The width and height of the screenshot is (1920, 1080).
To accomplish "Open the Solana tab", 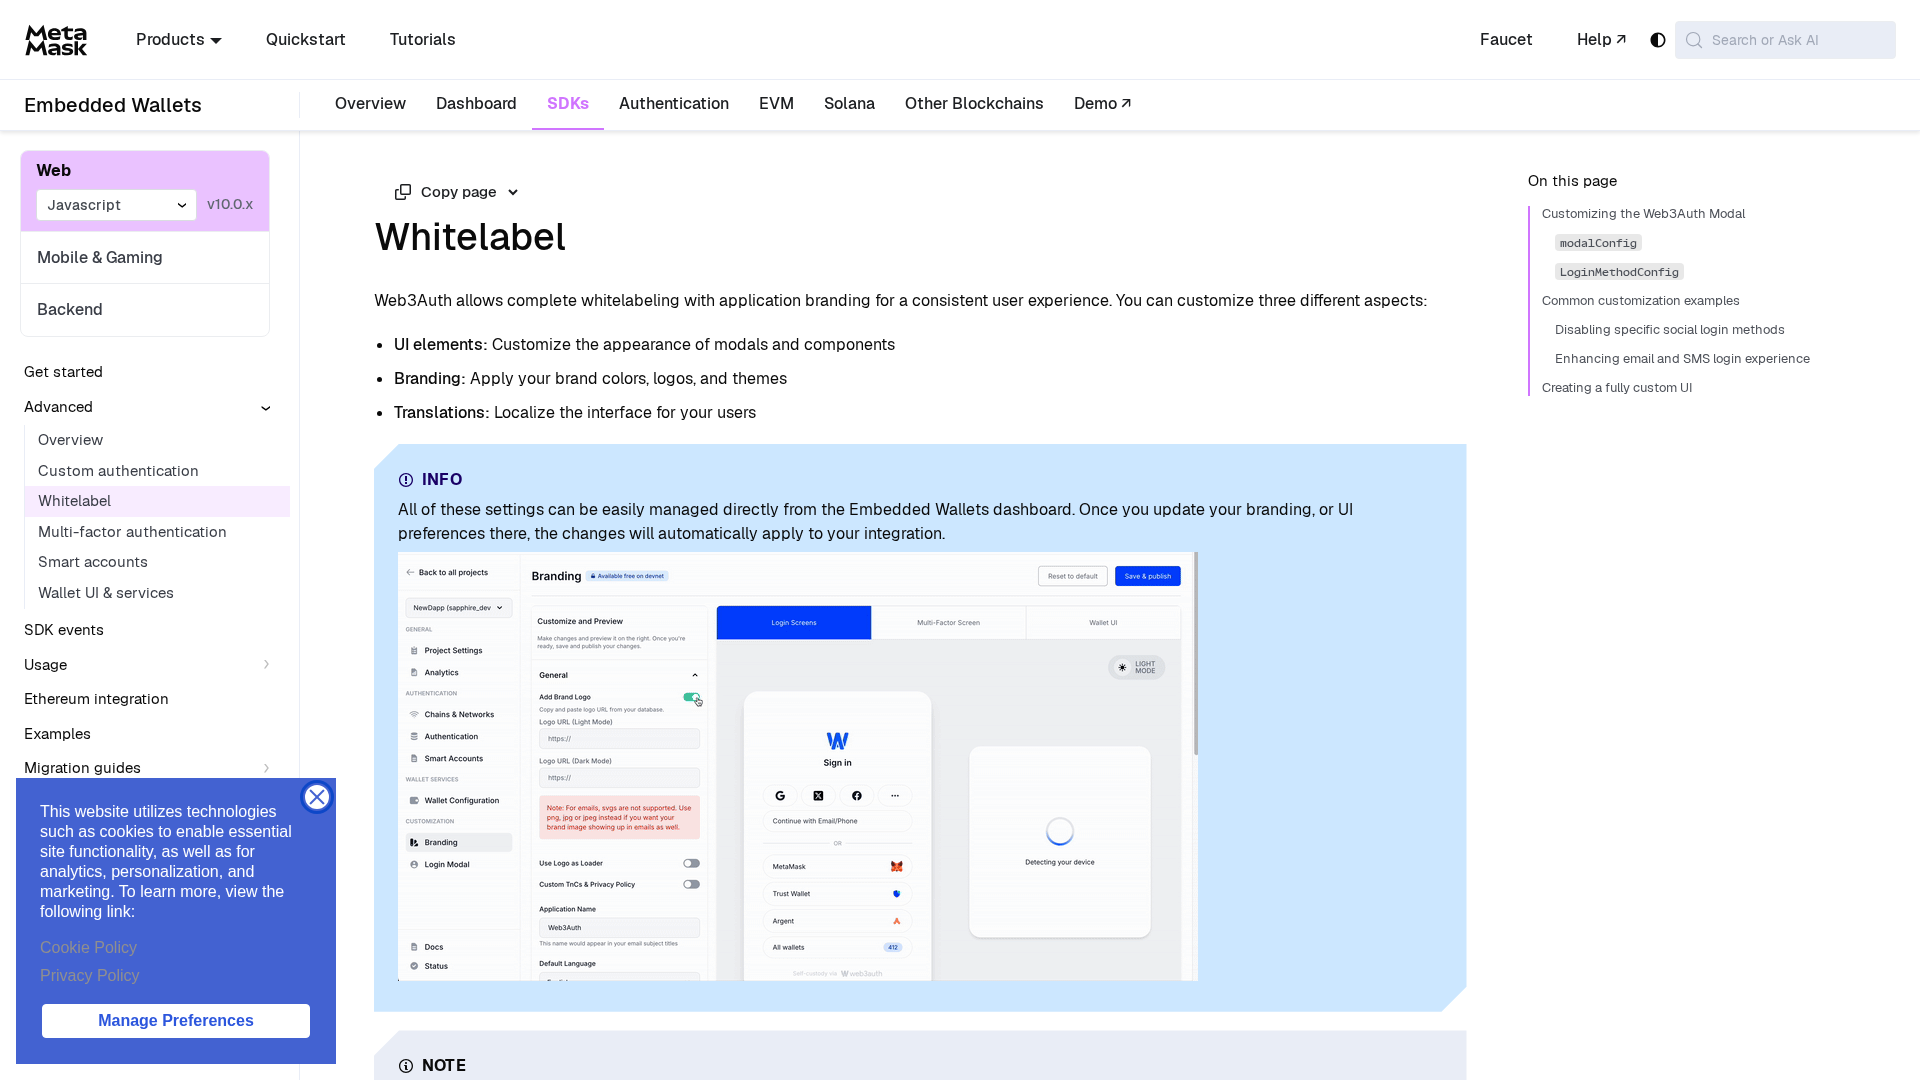I will coord(849,104).
